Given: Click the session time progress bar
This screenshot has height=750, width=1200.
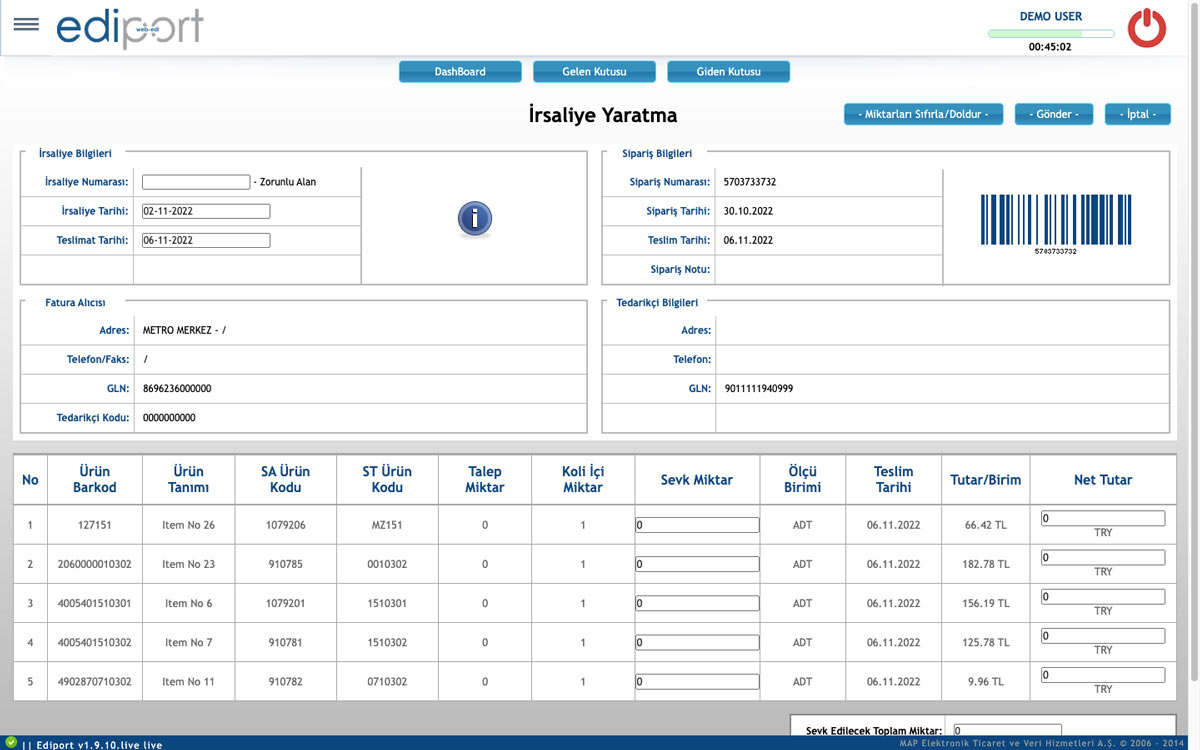Looking at the screenshot, I should point(1051,34).
